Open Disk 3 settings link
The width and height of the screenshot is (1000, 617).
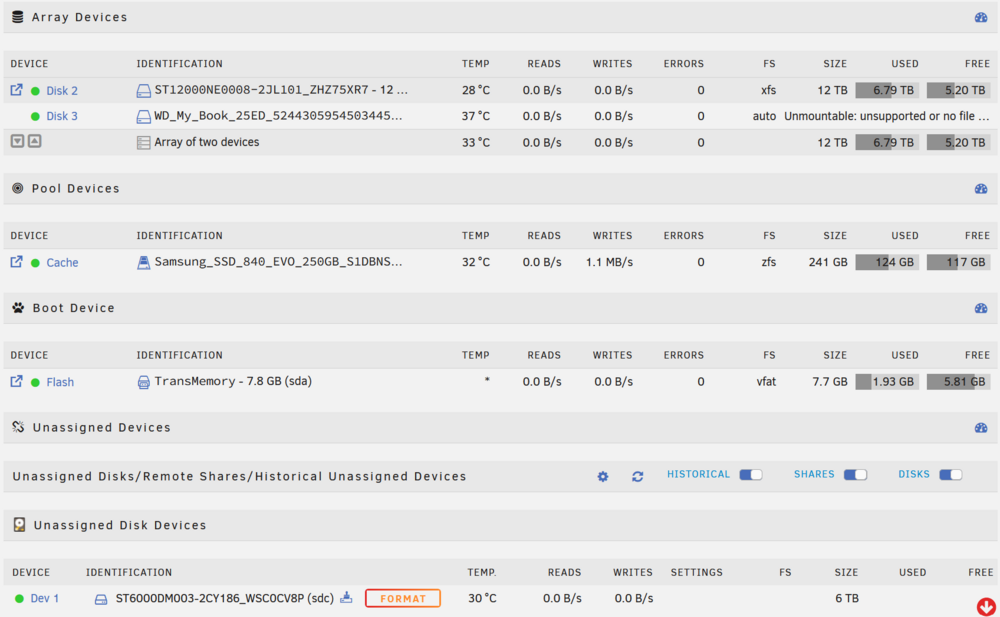[62, 116]
